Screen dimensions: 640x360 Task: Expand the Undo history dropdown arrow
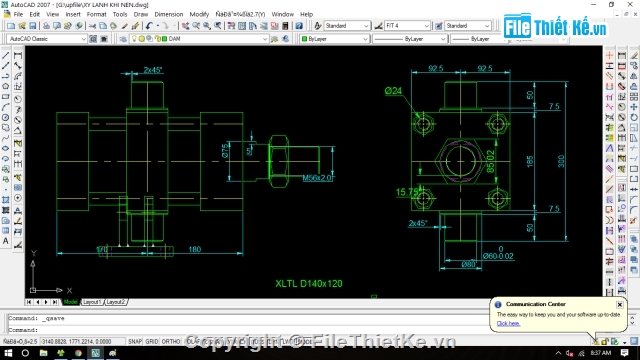157,26
